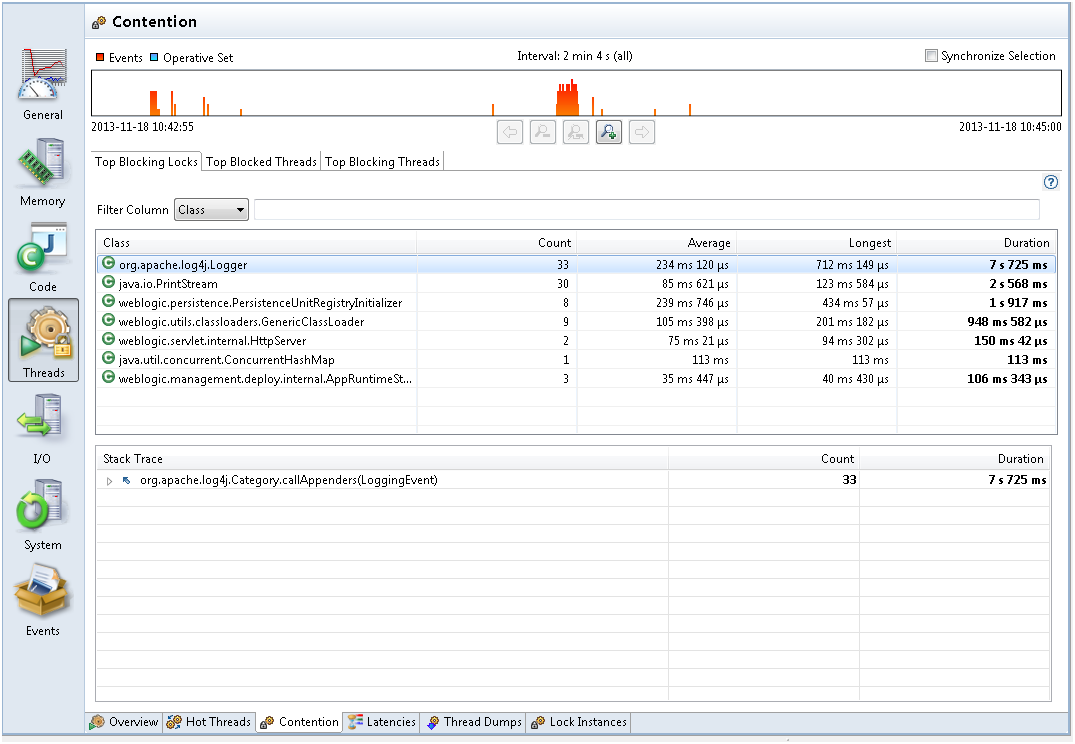This screenshot has height=744, width=1075.
Task: Open the General section in sidebar
Action: (x=43, y=83)
